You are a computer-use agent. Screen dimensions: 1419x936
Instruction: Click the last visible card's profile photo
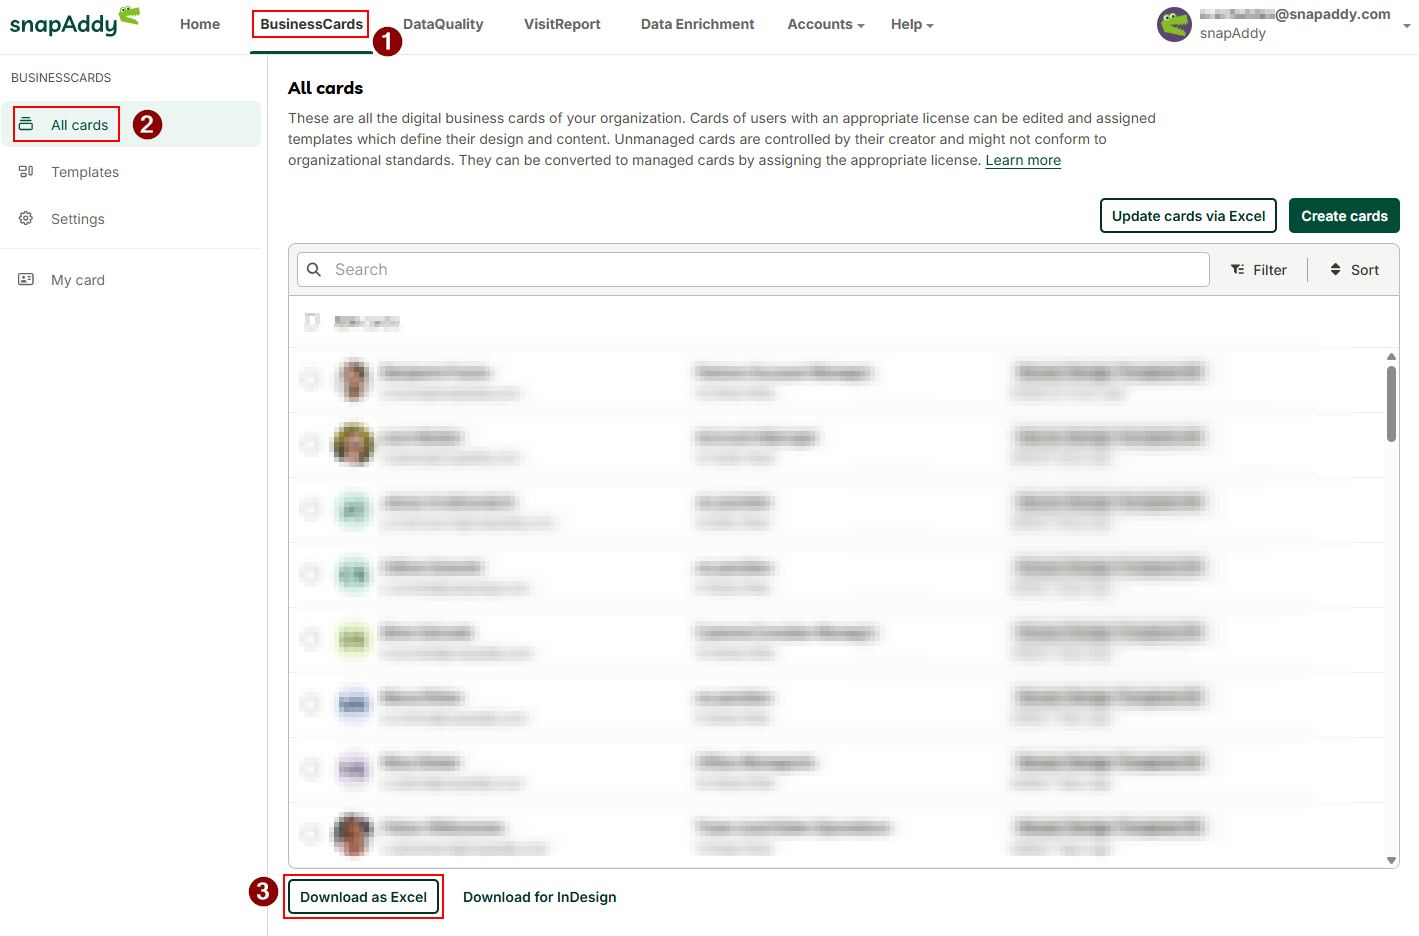click(353, 834)
